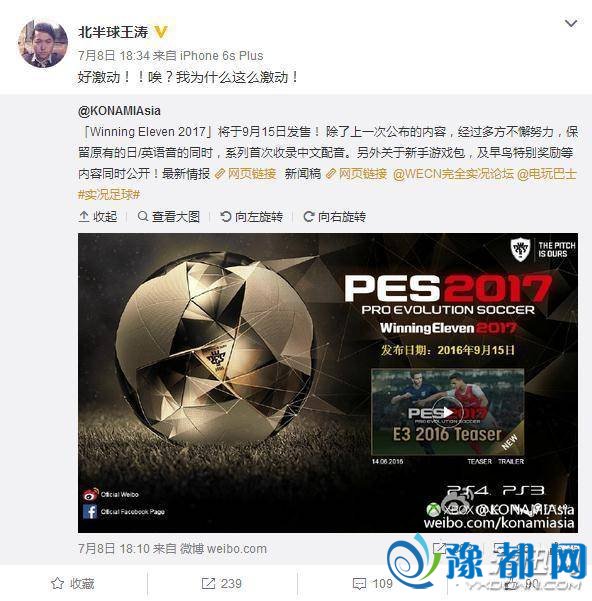Screen dimensions: 592x601
Task: Collapse the image with 收起
Action: tap(98, 217)
